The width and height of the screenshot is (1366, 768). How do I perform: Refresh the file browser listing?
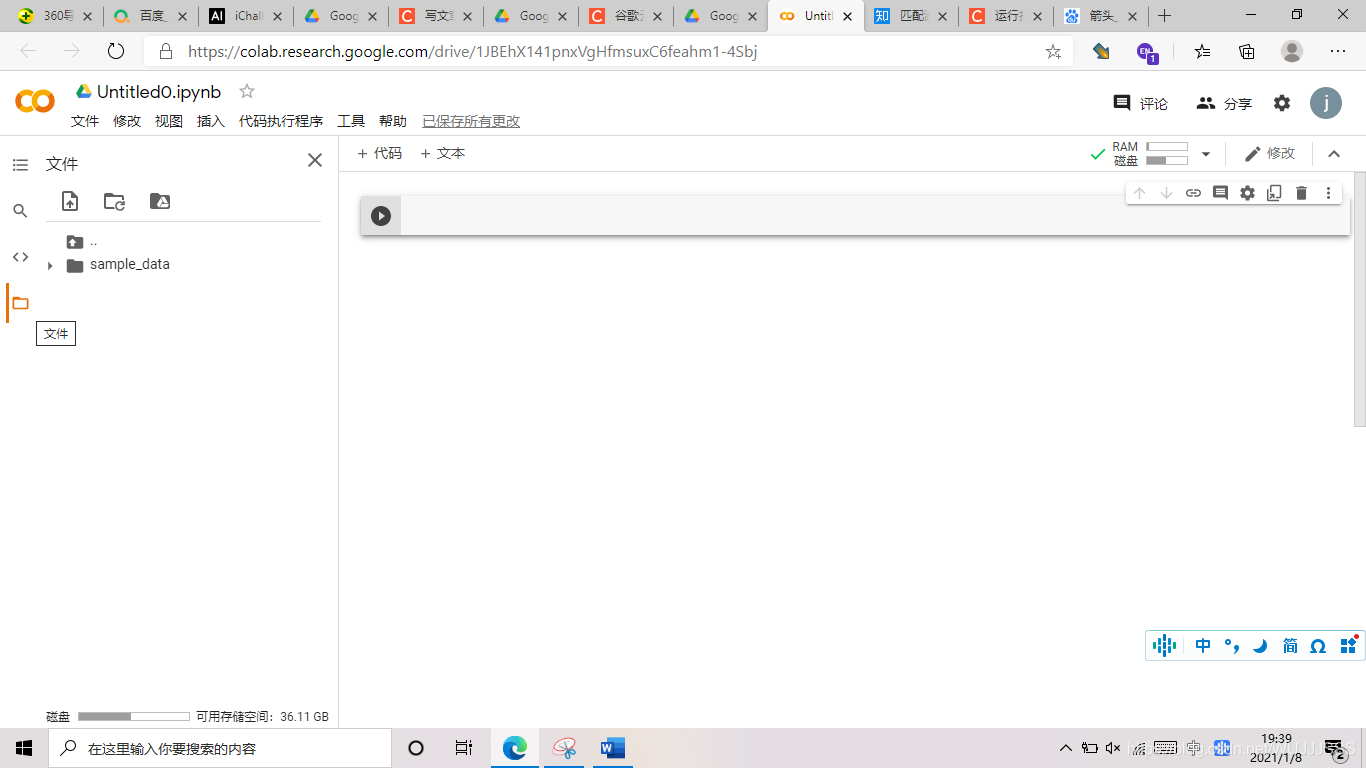pos(115,201)
